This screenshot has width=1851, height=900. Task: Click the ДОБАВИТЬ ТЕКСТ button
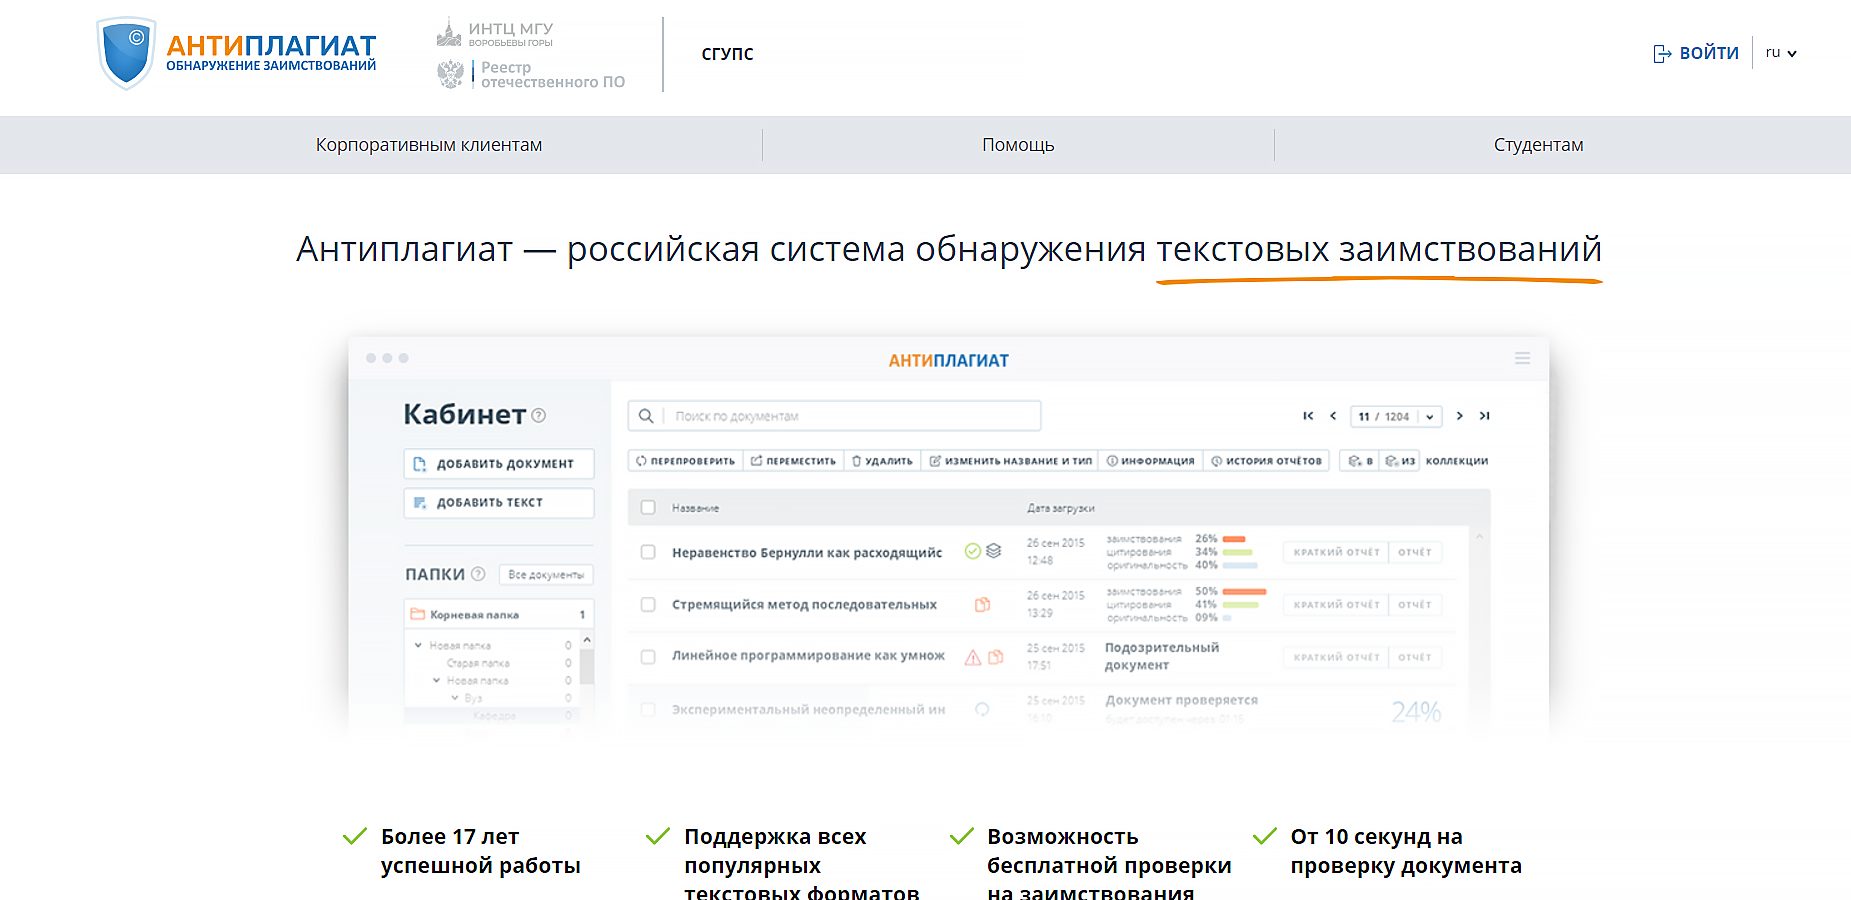point(499,502)
